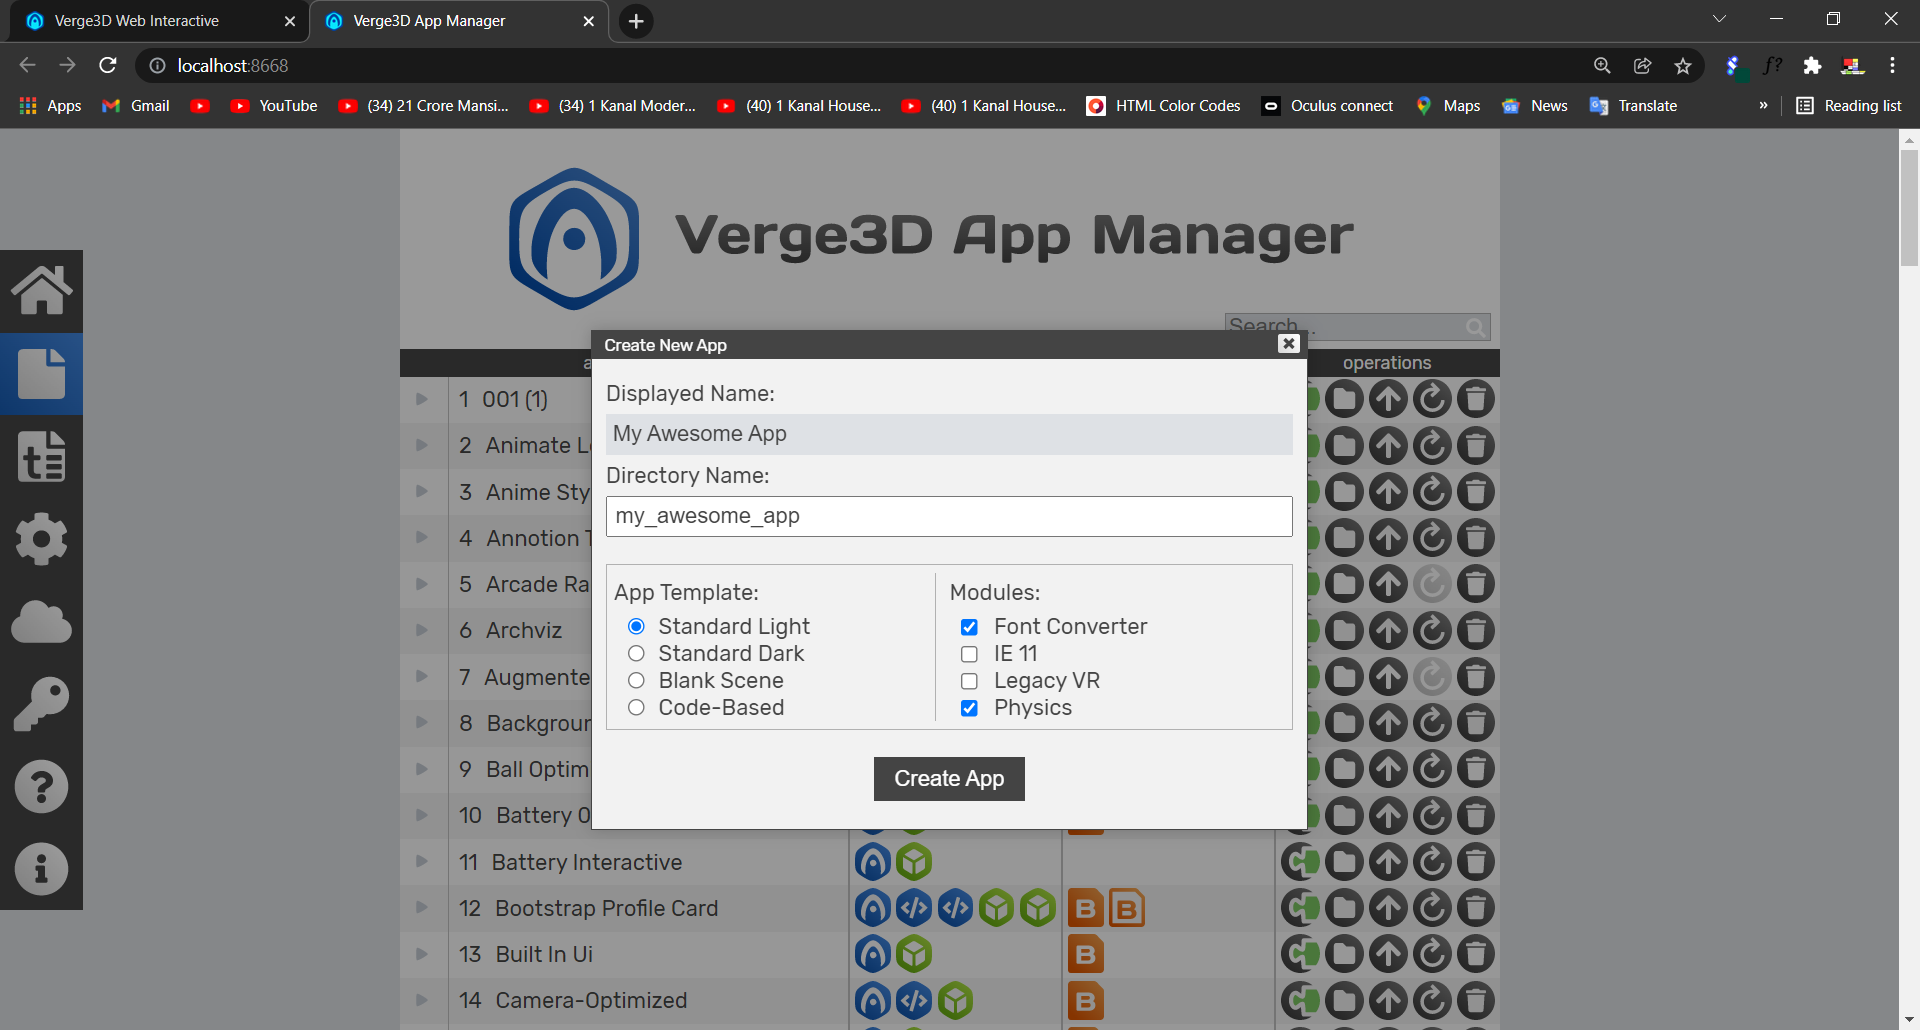Run Battery Interactive Verge3D app icon
Viewport: 1920px width, 1030px height.
click(x=873, y=862)
